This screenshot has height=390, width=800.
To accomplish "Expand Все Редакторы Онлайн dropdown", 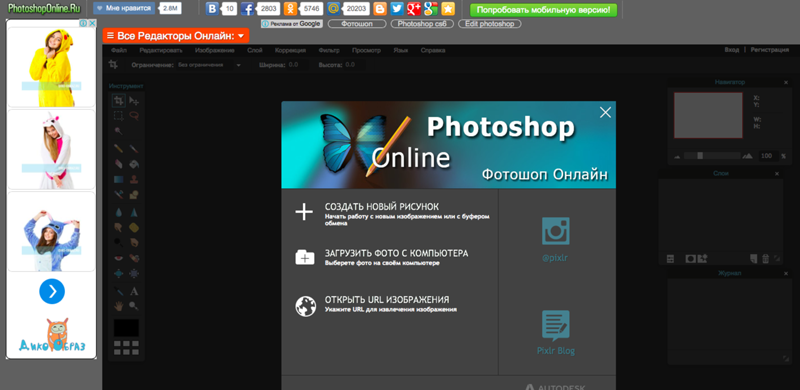I will [x=176, y=36].
